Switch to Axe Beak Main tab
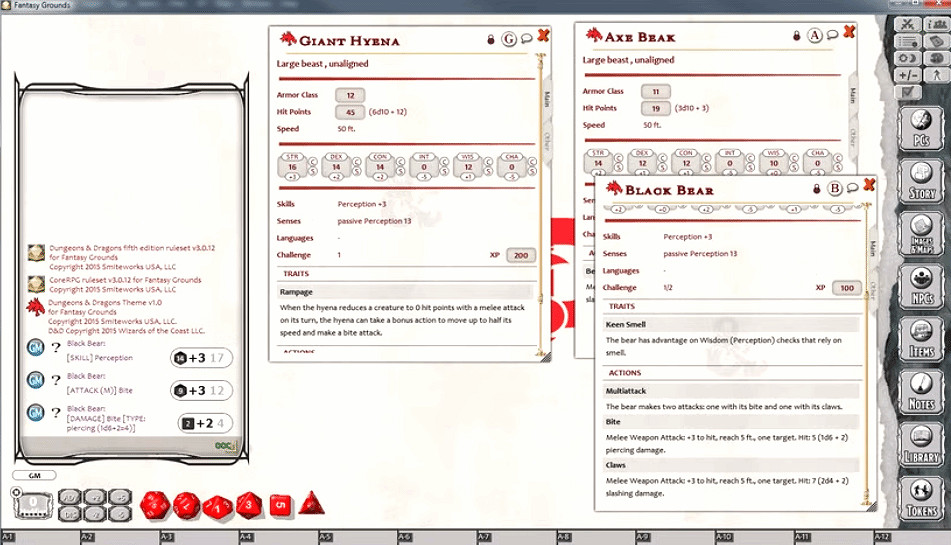The width and height of the screenshot is (951, 545). [x=853, y=95]
